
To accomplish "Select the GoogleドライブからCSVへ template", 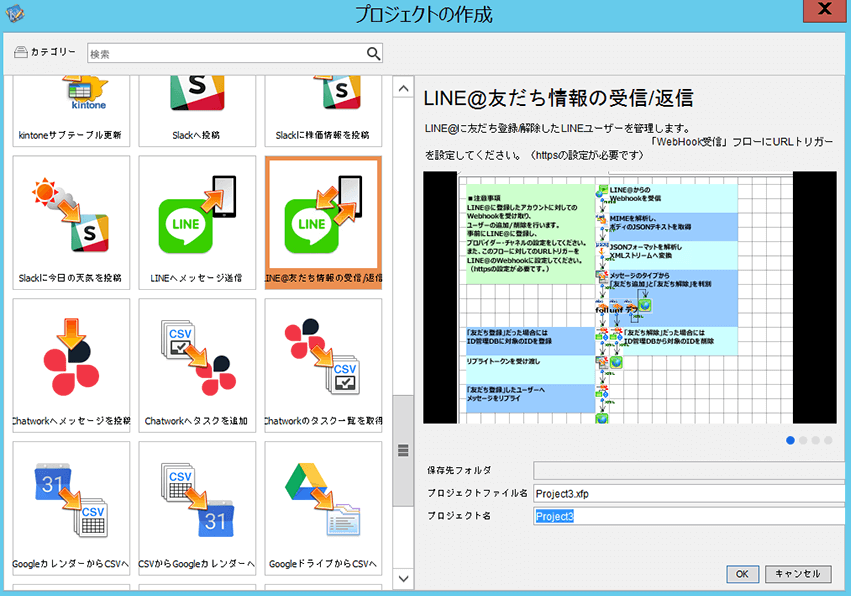I will tap(323, 508).
